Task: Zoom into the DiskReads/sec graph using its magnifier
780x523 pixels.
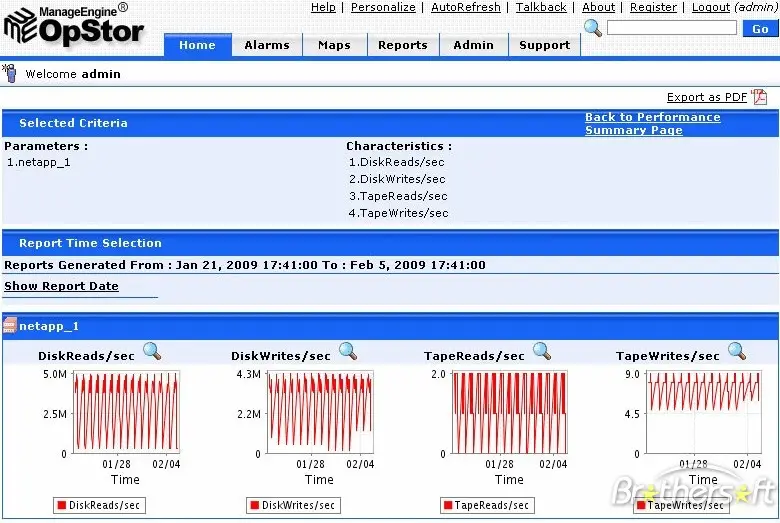Action: click(x=152, y=351)
